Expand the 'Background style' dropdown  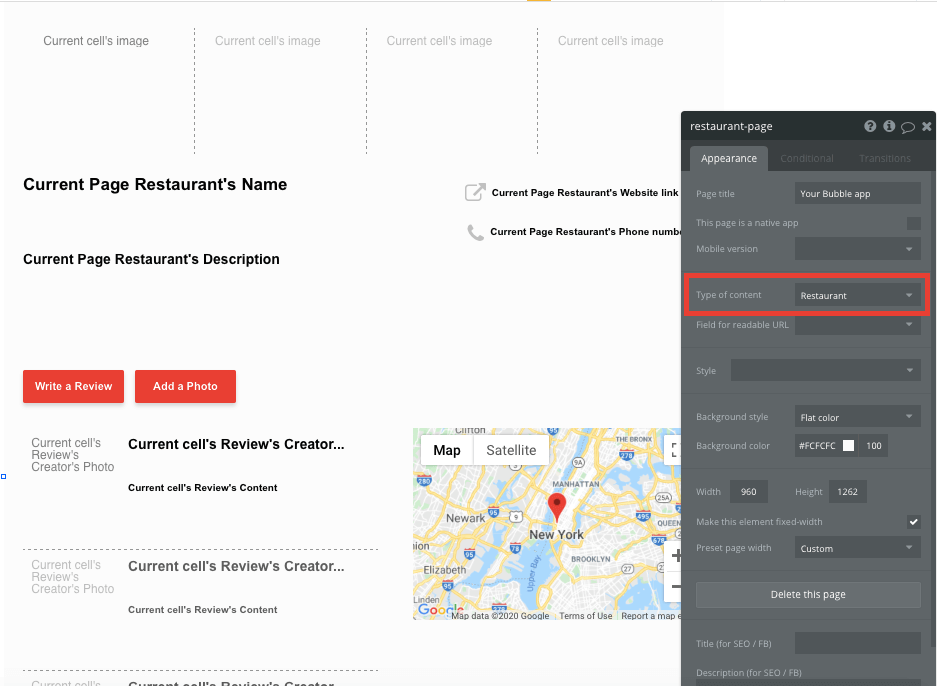pos(857,415)
